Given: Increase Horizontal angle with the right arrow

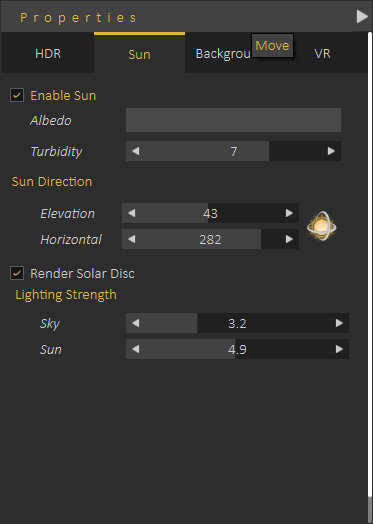Looking at the screenshot, I should click(x=289, y=239).
